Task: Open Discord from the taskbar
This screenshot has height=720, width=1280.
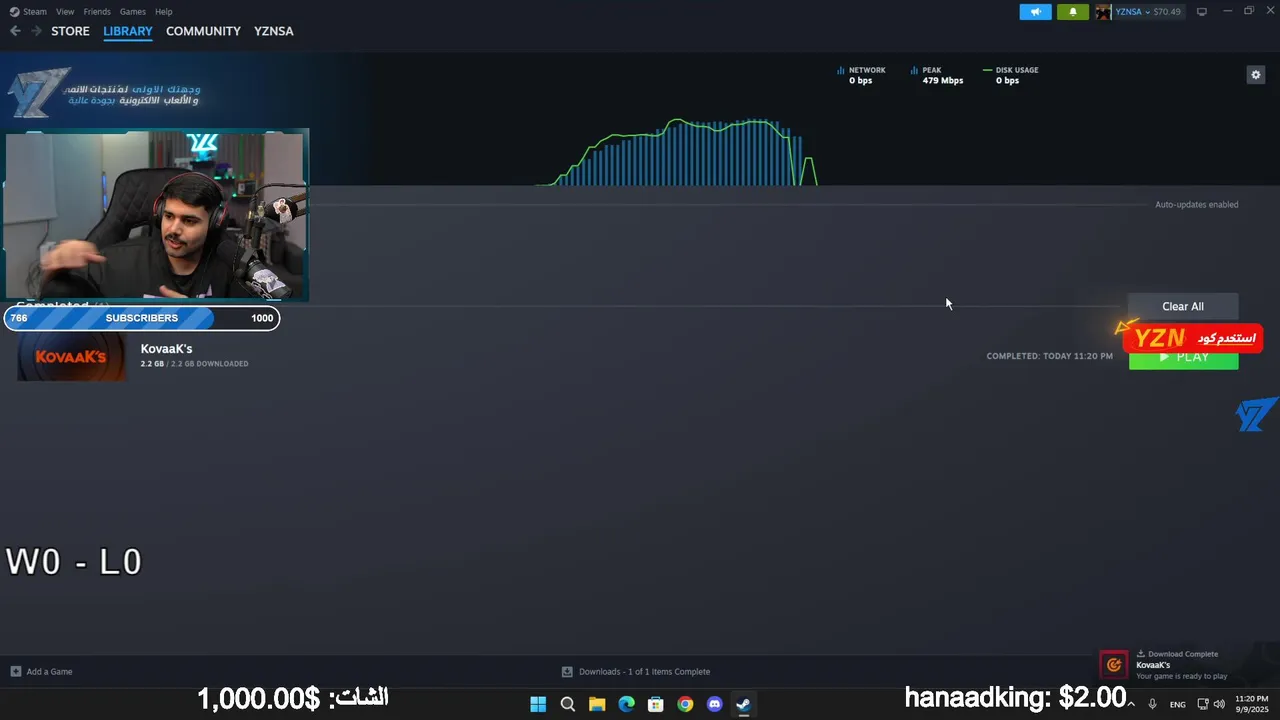Action: [714, 704]
